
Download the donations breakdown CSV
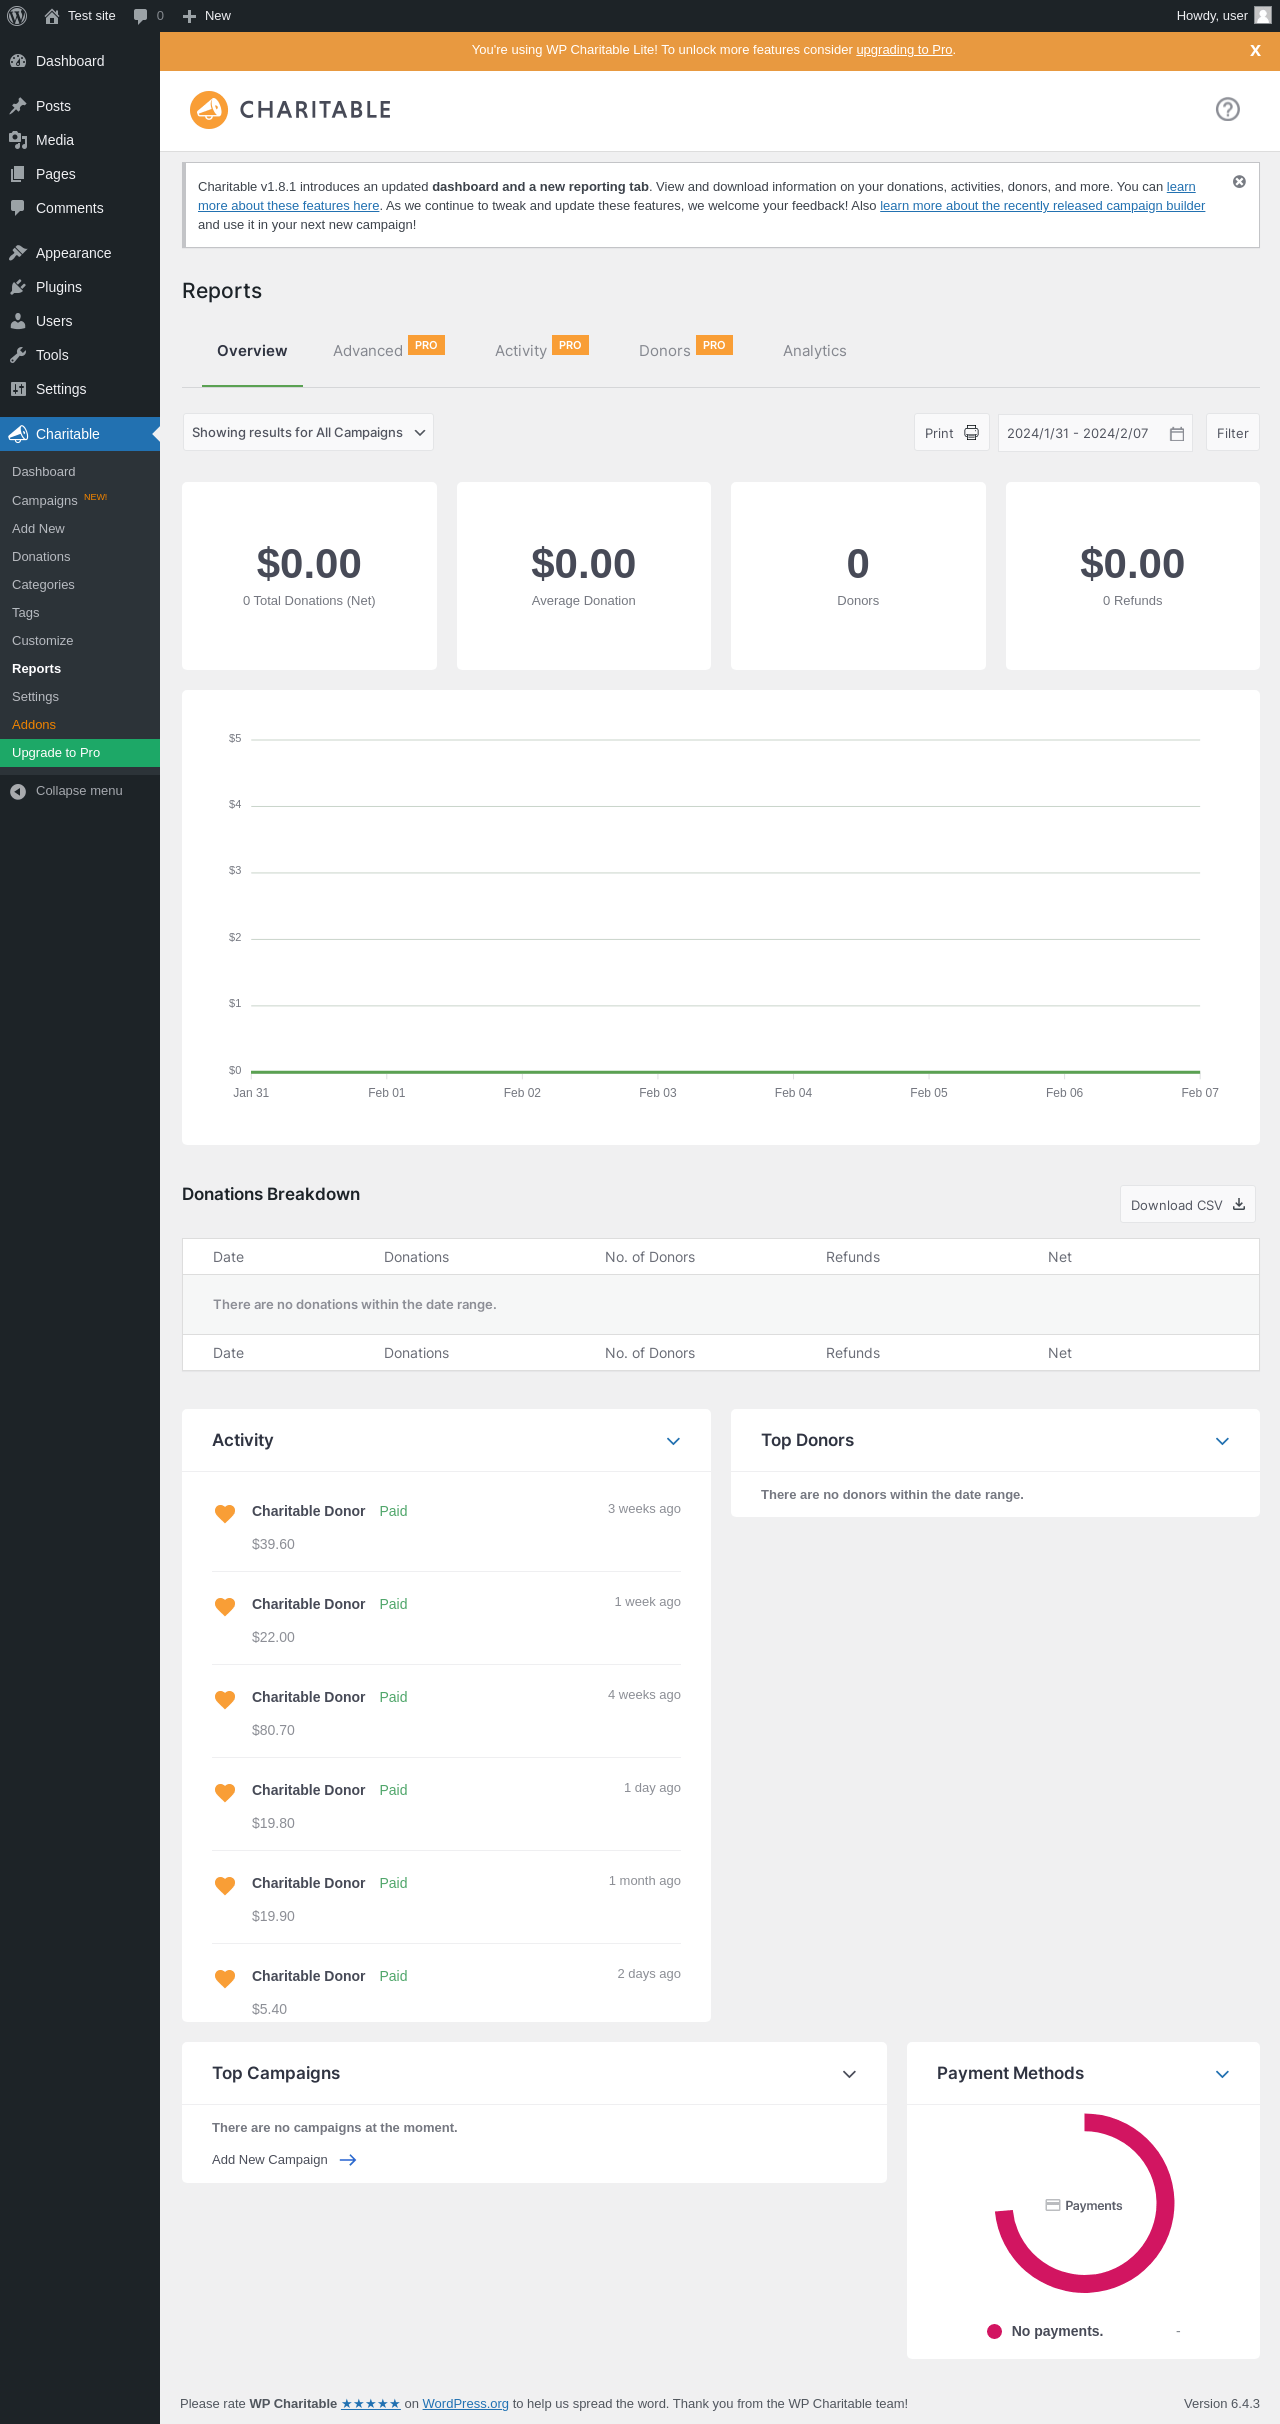click(x=1187, y=1205)
